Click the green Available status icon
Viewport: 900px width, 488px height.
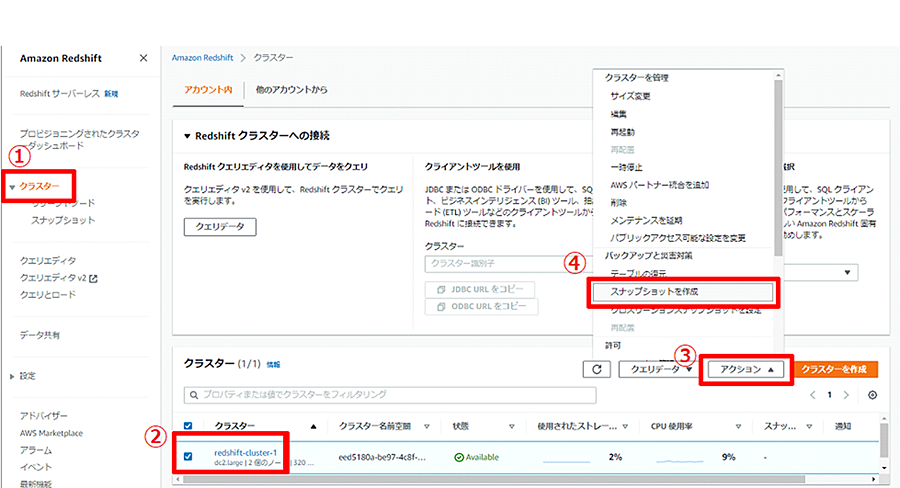point(459,458)
